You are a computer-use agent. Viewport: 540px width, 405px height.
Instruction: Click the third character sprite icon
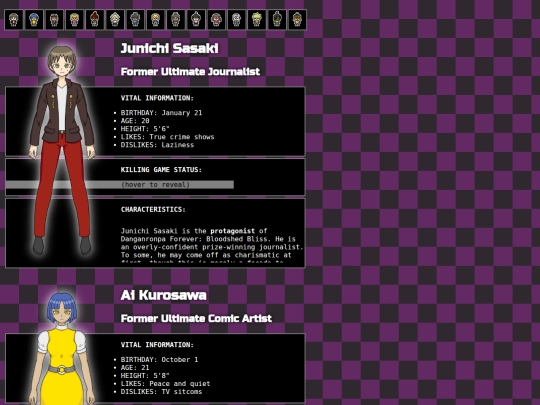(x=54, y=20)
